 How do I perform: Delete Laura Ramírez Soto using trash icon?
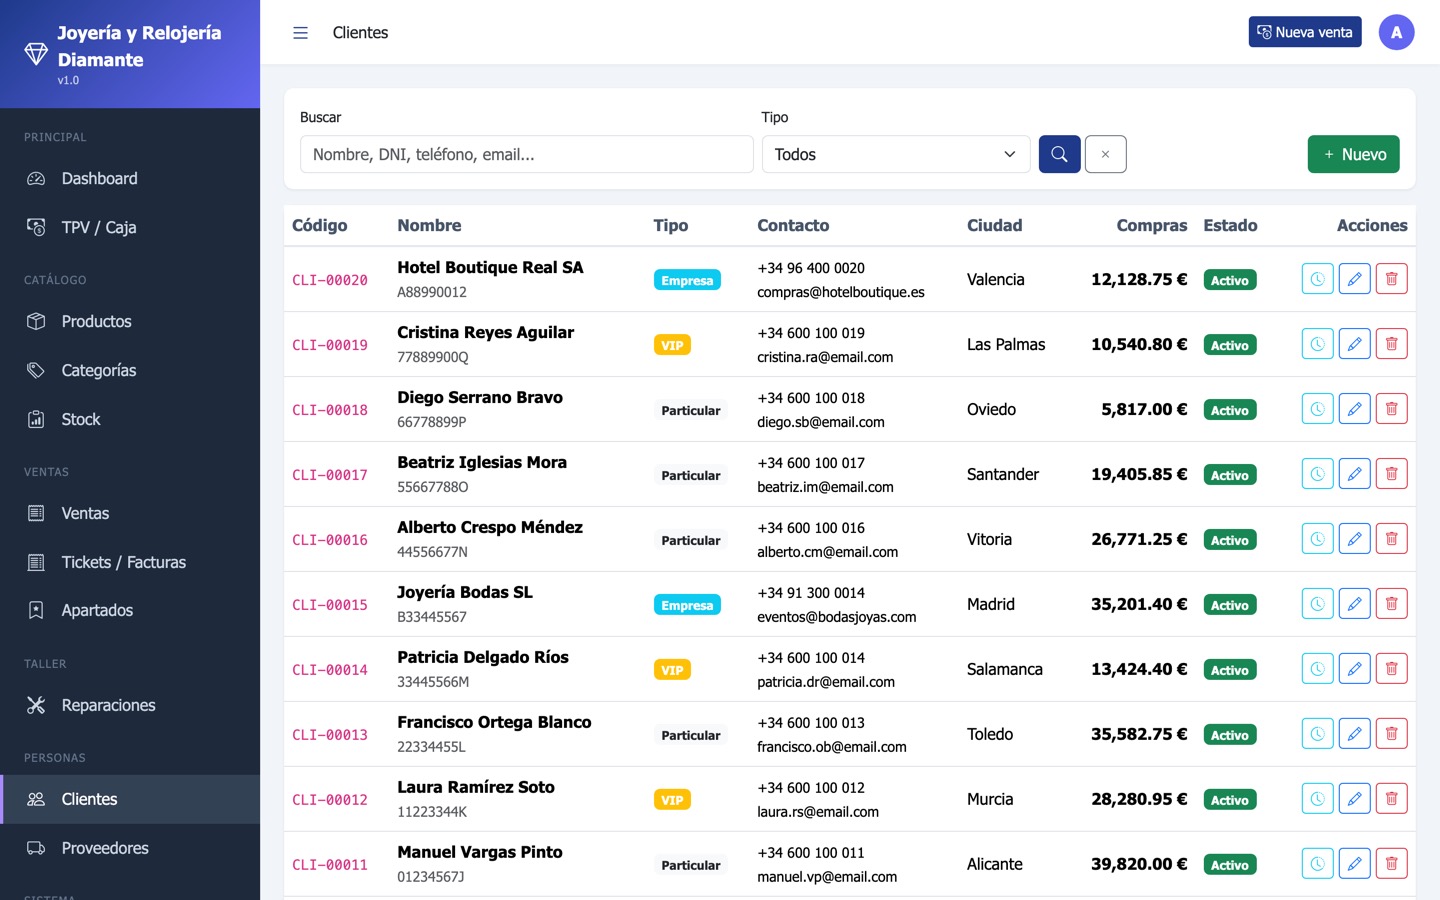(1391, 799)
